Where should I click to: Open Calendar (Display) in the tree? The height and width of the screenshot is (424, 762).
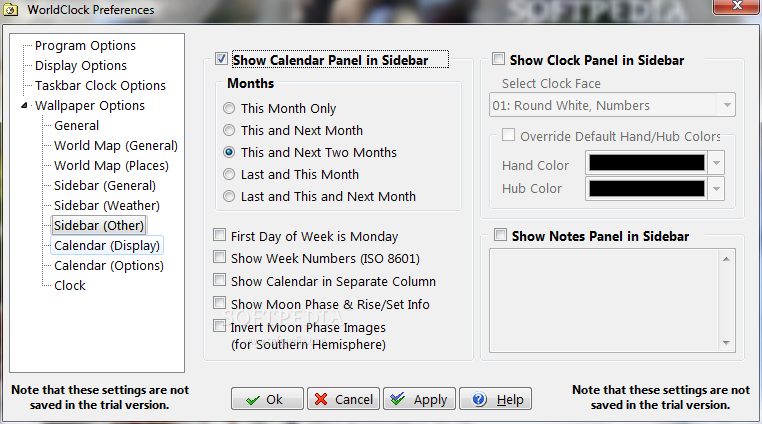point(107,246)
